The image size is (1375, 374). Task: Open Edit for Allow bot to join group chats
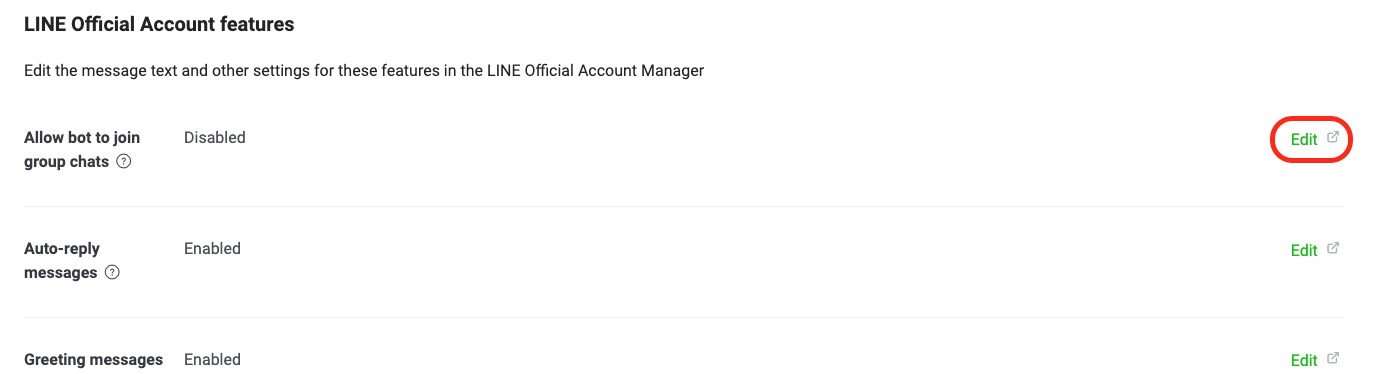click(1304, 140)
